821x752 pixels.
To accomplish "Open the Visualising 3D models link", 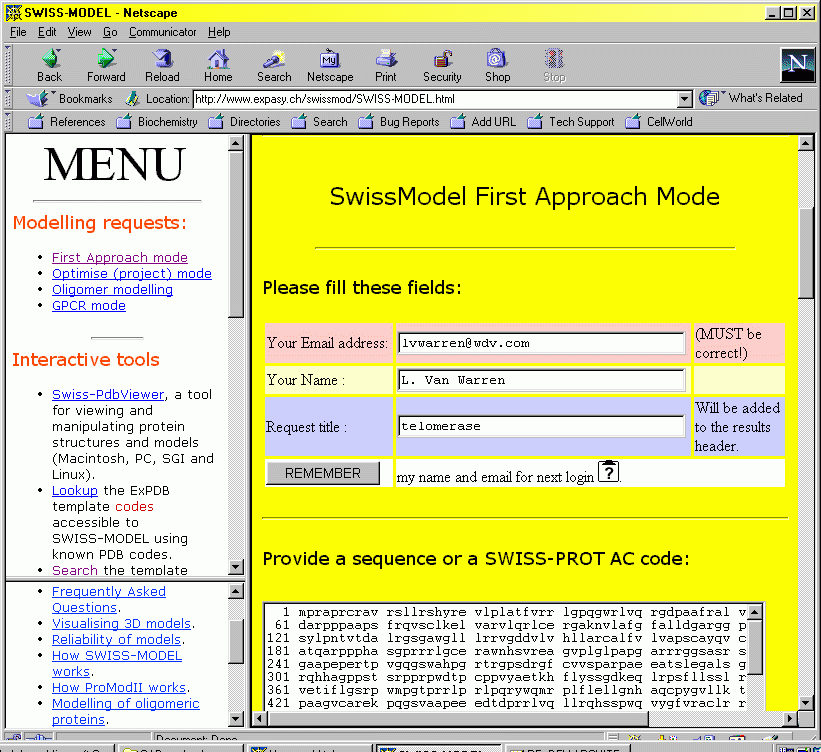I will (121, 624).
